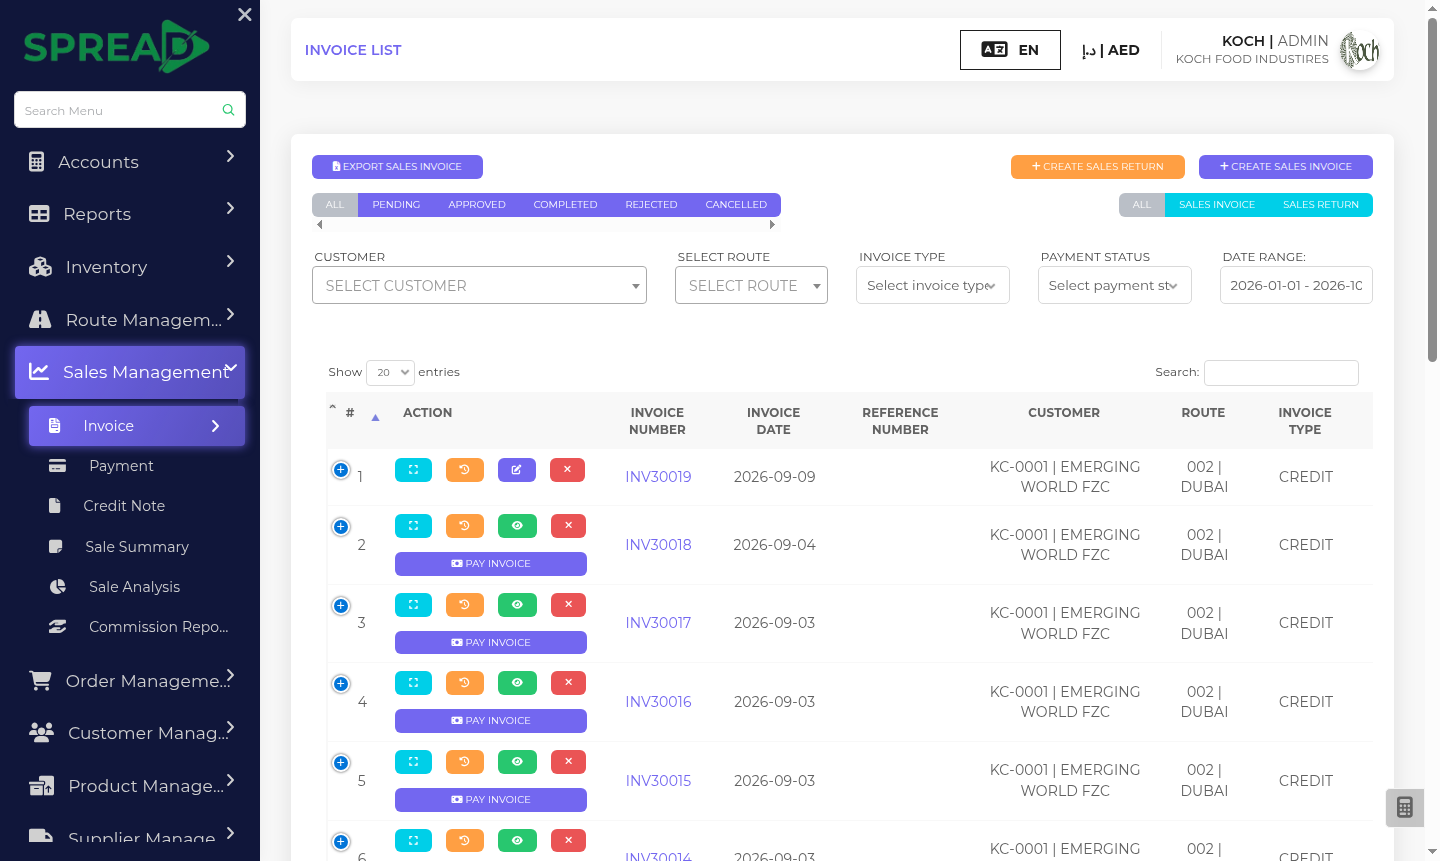Click the table Search input field
Viewport: 1440px width, 861px height.
(x=1281, y=373)
